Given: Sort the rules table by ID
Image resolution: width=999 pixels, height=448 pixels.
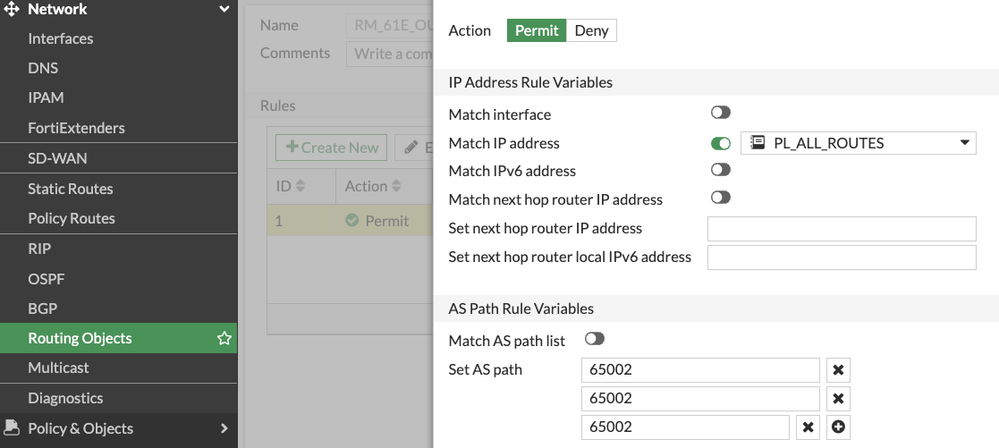Looking at the screenshot, I should pyautogui.click(x=301, y=186).
